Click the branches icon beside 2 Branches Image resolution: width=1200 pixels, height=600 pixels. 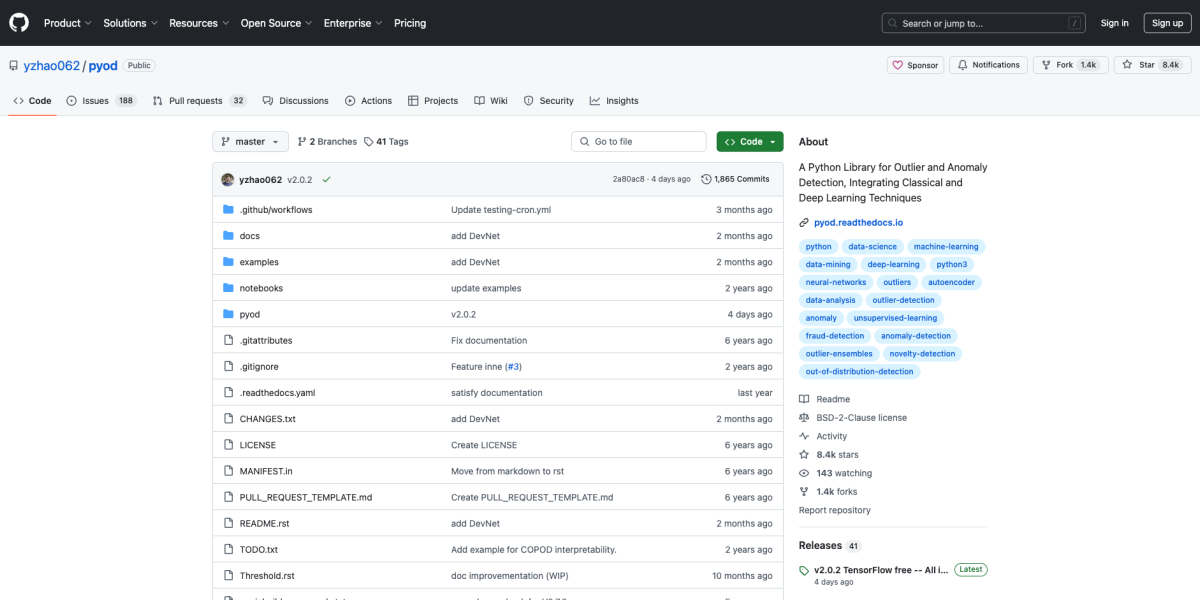(302, 142)
